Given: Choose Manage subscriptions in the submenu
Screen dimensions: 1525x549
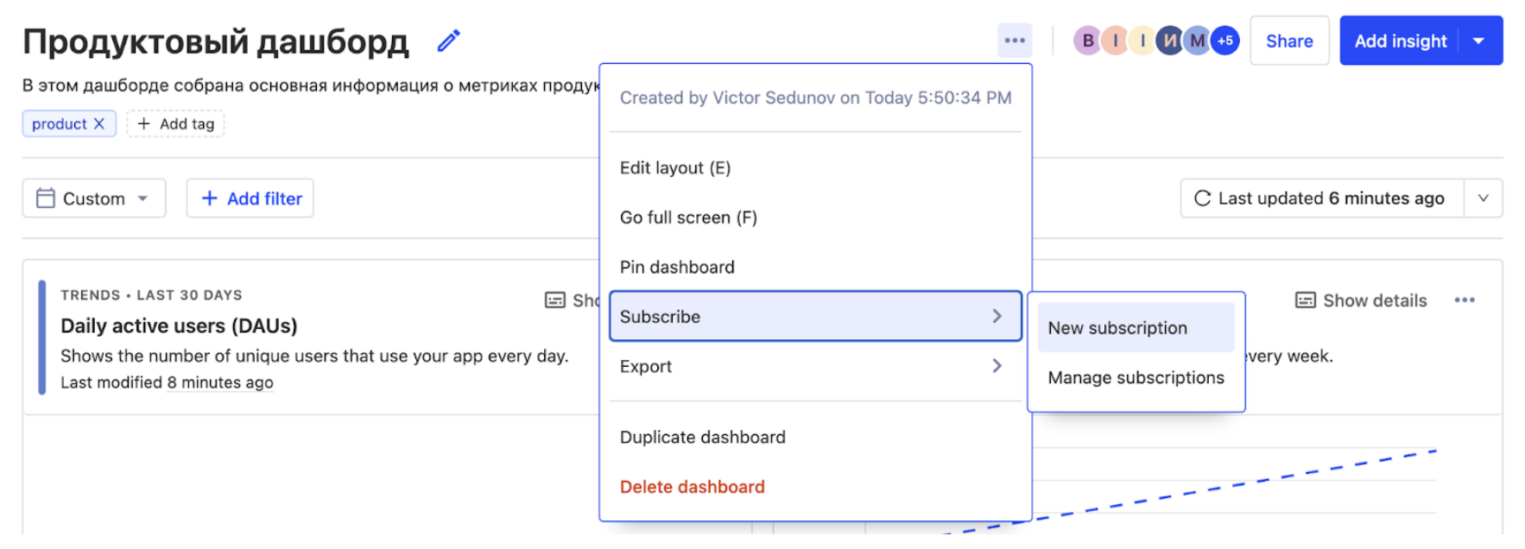Looking at the screenshot, I should pos(1136,378).
